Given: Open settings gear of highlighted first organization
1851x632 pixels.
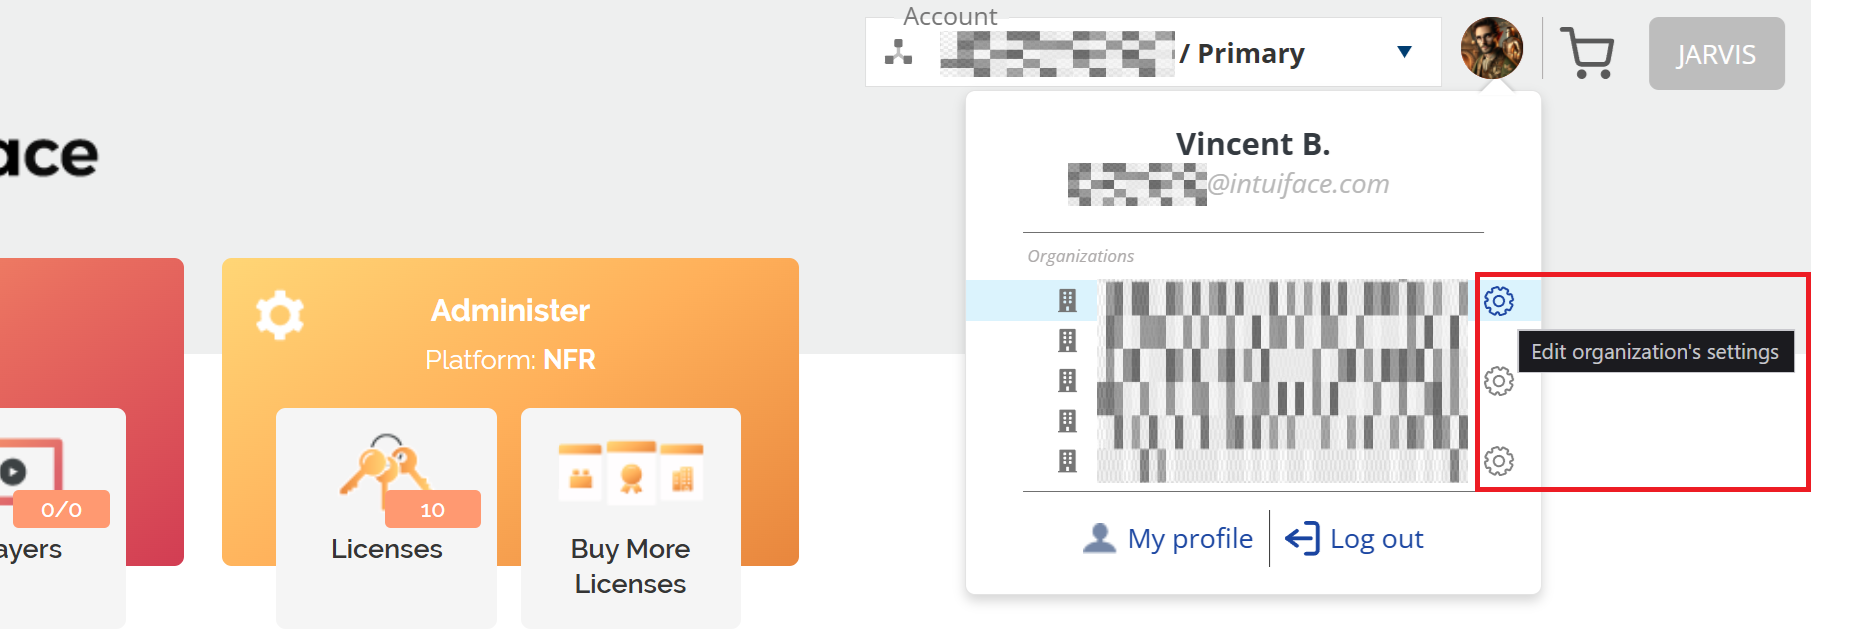Looking at the screenshot, I should pos(1498,300).
